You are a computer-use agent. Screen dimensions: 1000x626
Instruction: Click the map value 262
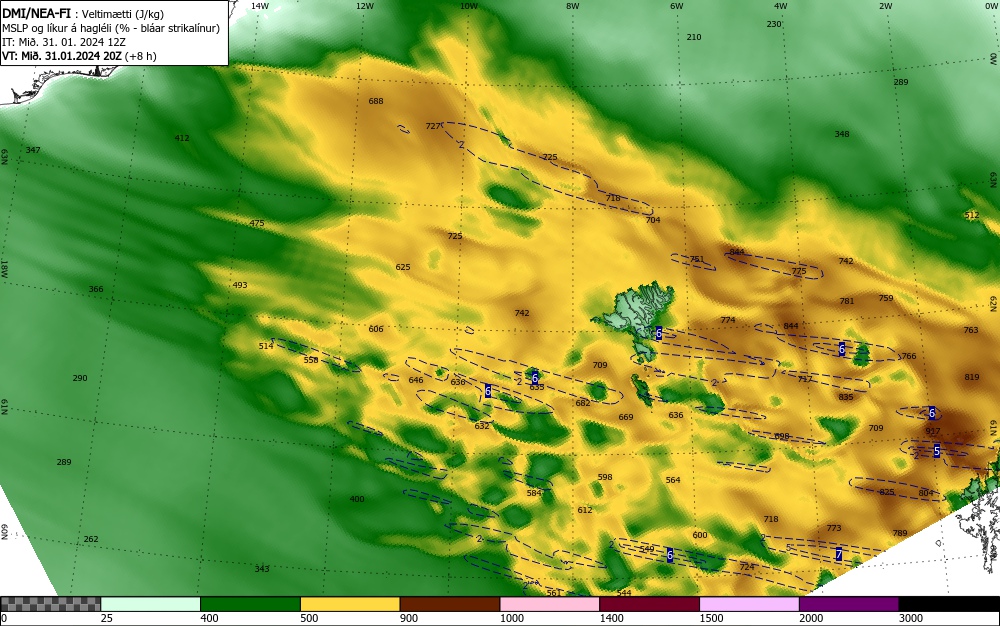[x=91, y=539]
